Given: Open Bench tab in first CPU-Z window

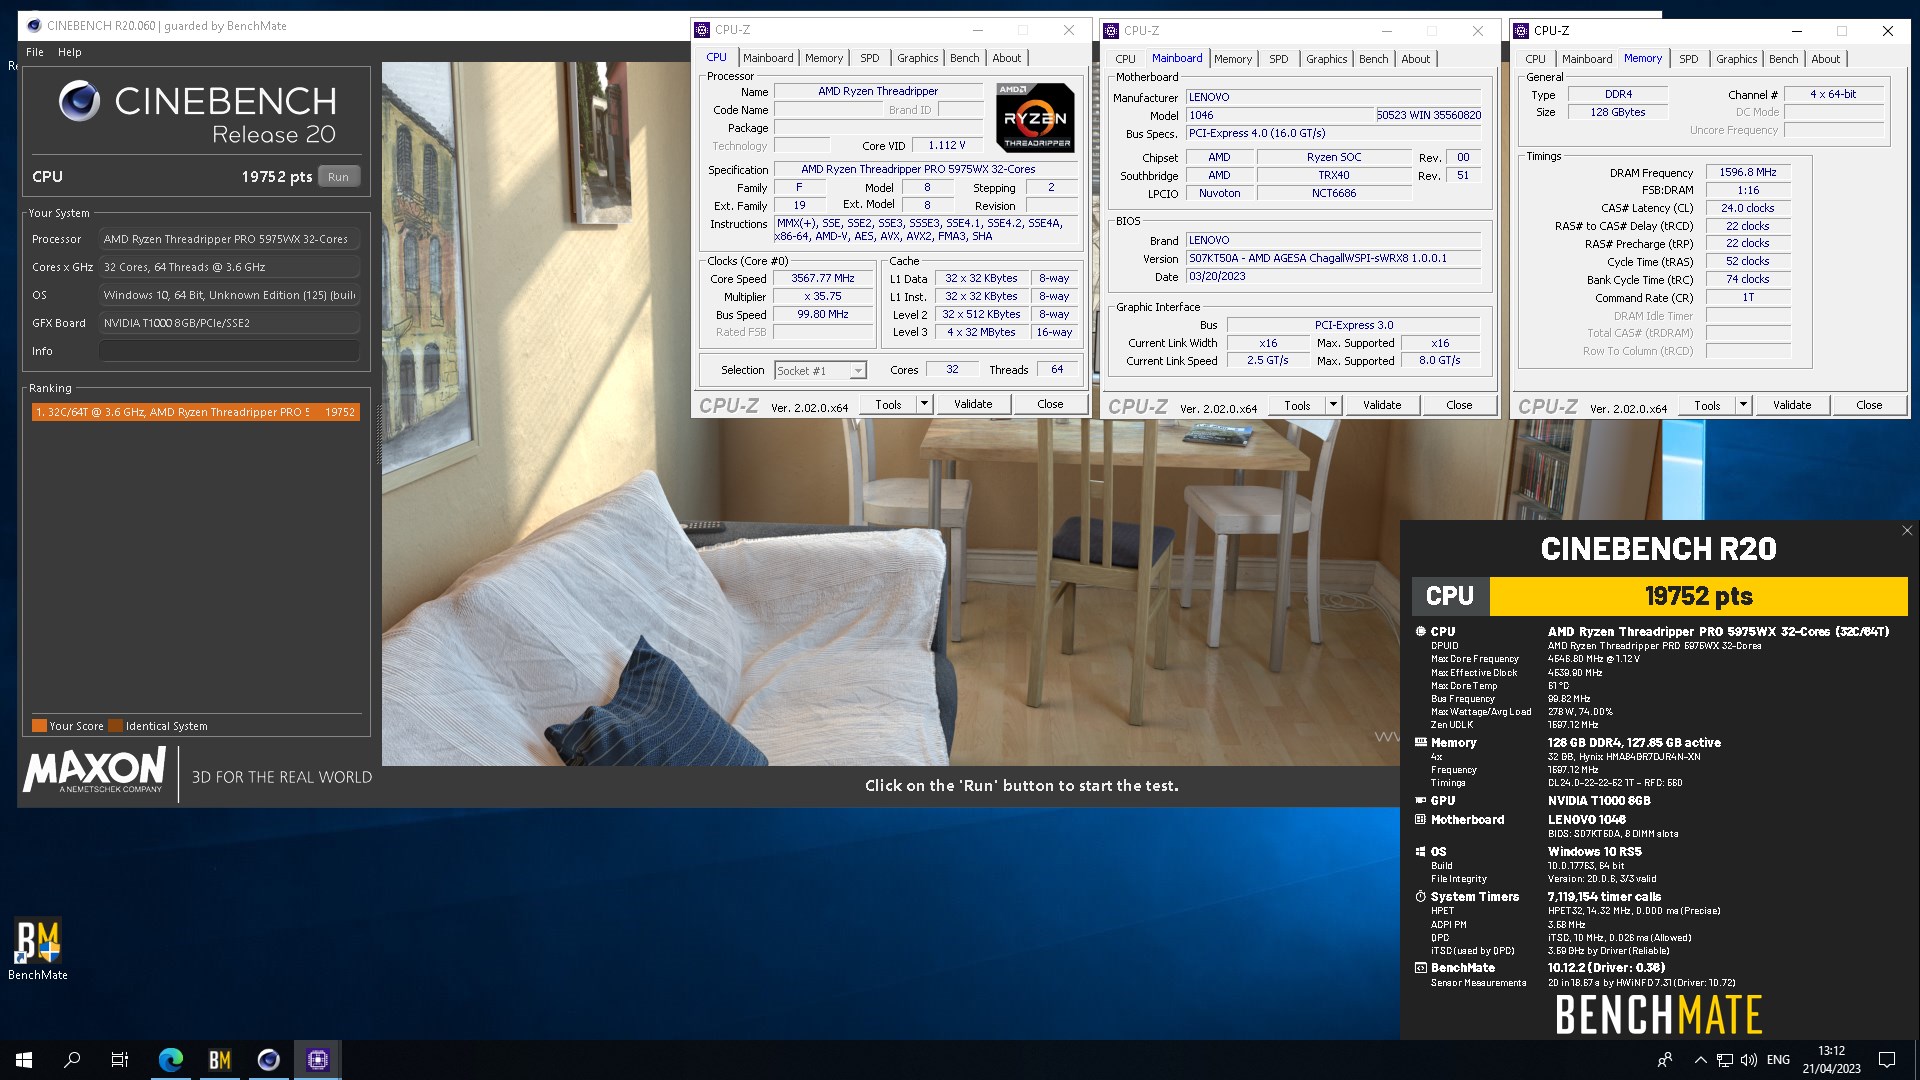Looking at the screenshot, I should (964, 58).
